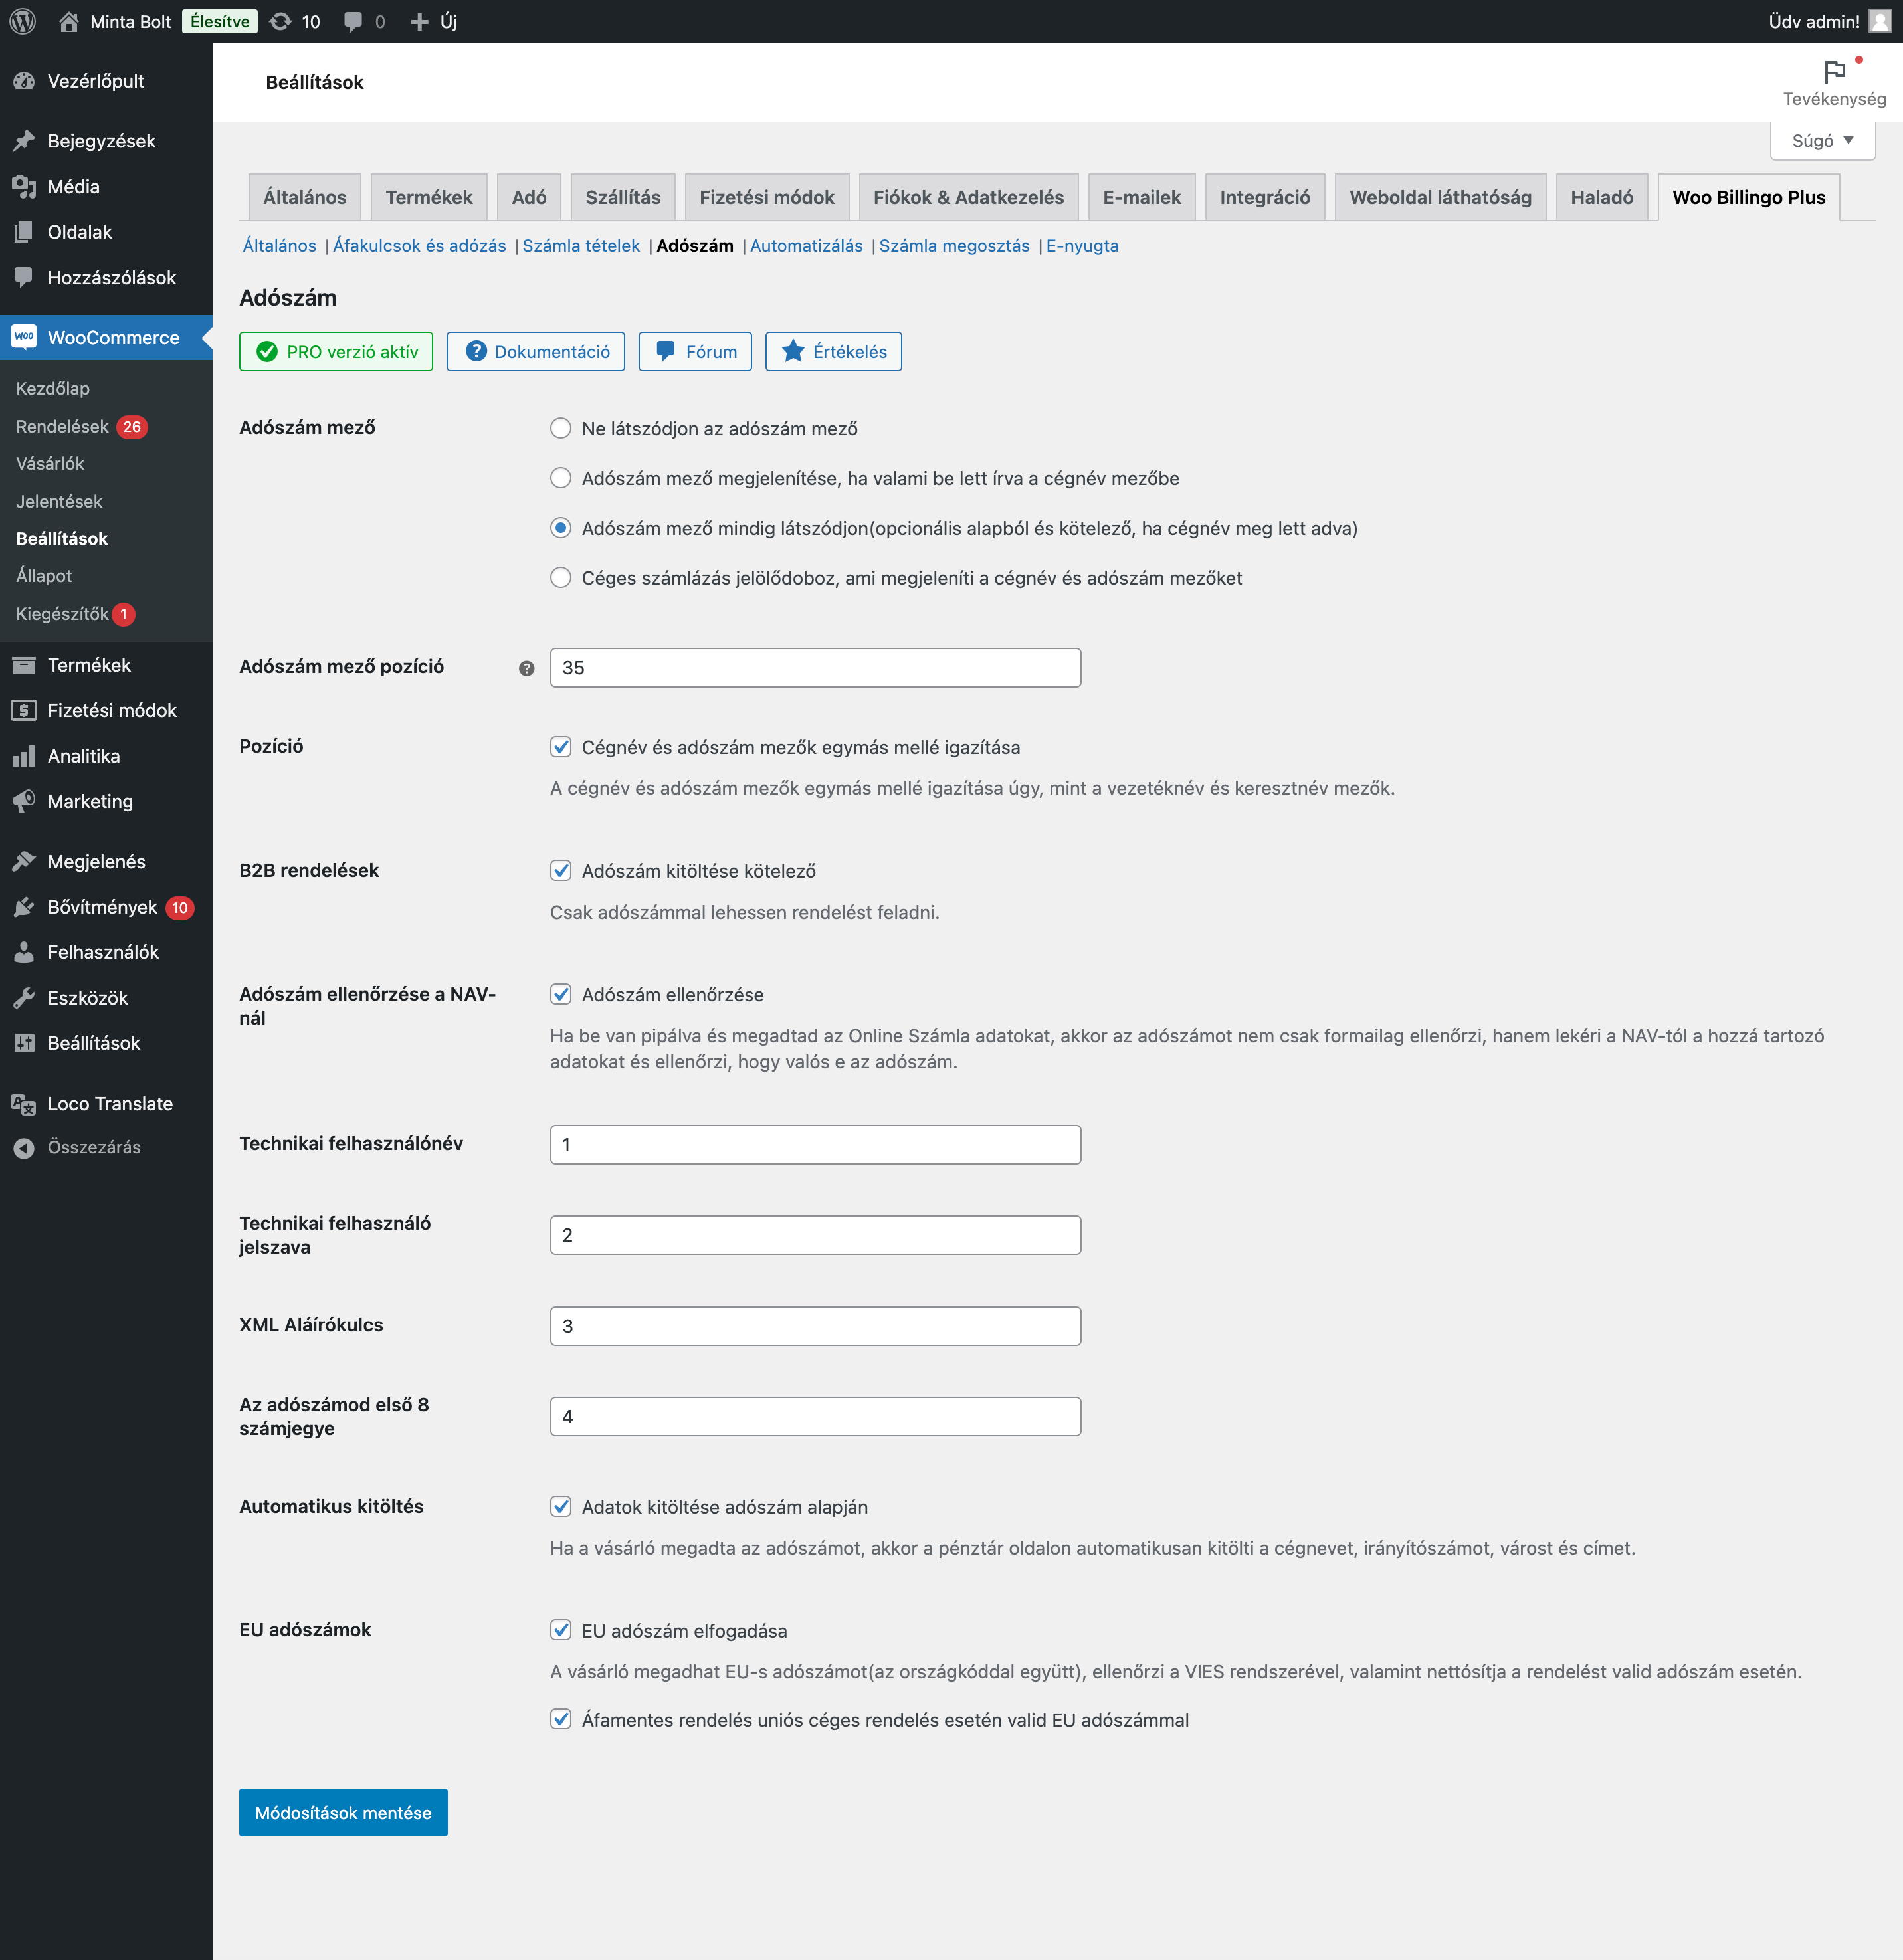
Task: Open the WordPress logo menu
Action: pyautogui.click(x=22, y=21)
